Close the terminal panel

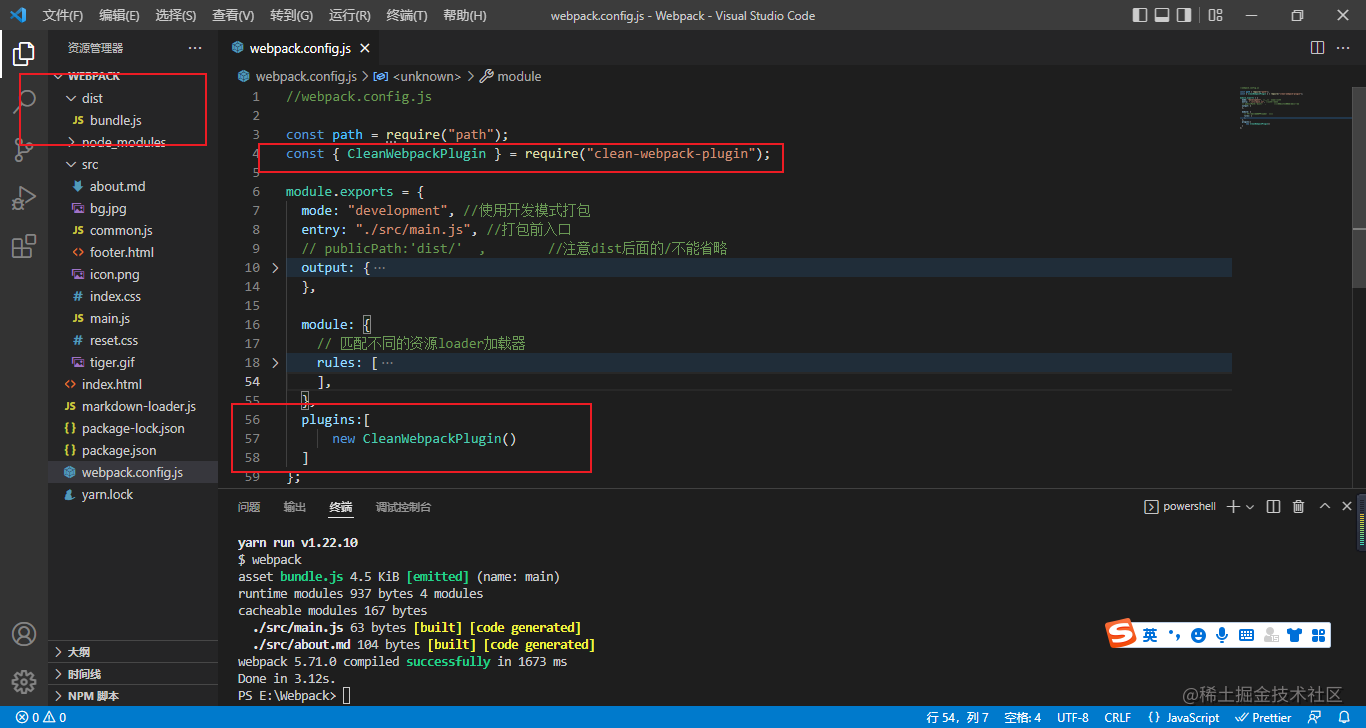point(1348,507)
